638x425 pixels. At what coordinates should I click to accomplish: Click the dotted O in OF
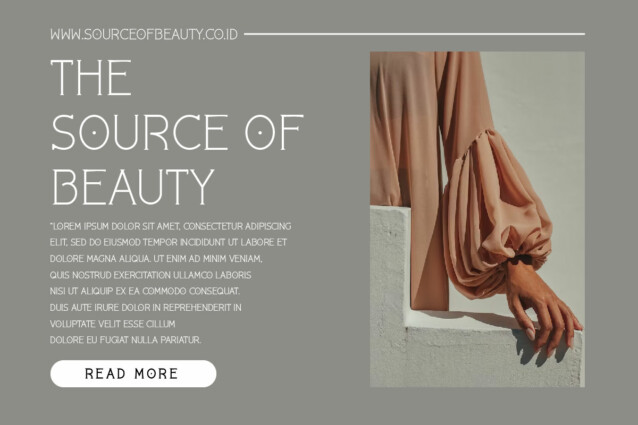(260, 133)
